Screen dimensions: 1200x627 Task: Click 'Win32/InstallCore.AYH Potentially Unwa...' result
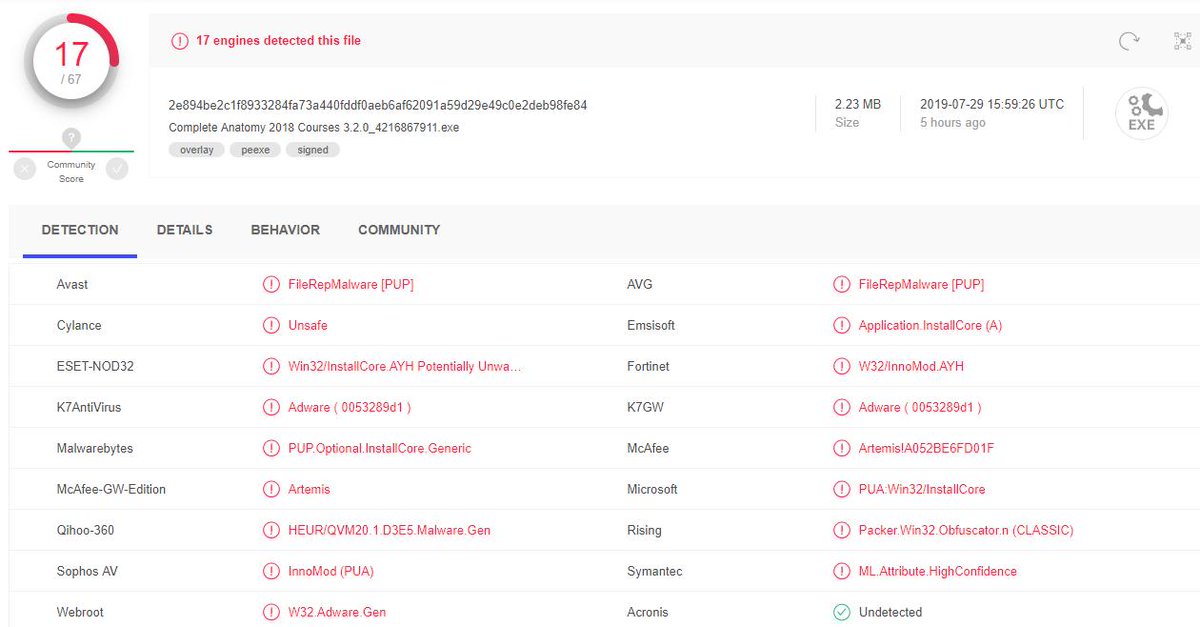405,367
